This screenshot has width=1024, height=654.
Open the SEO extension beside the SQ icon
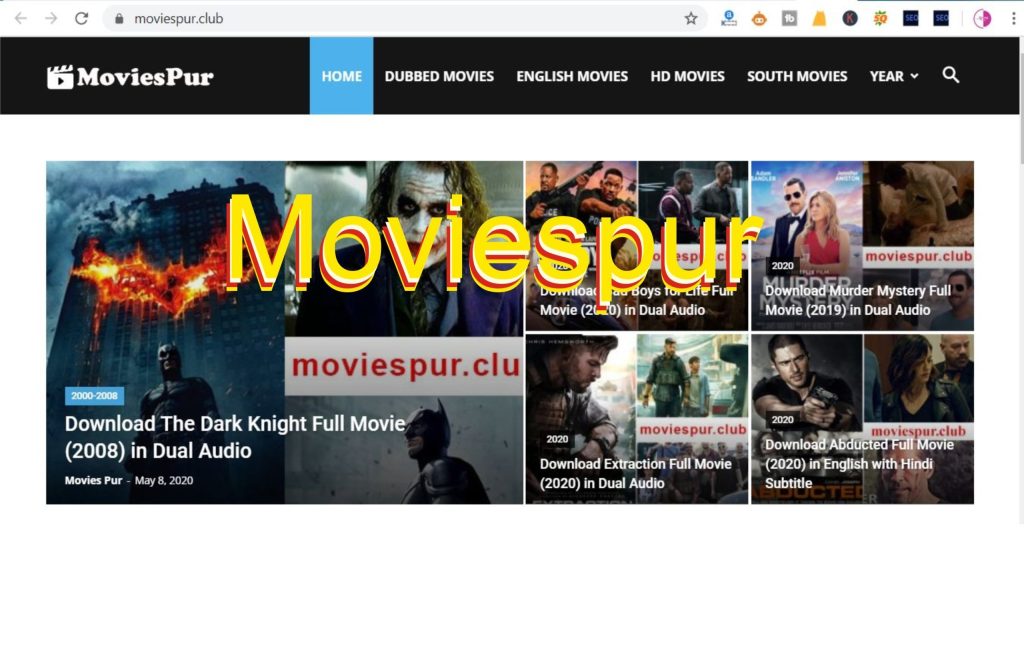[x=910, y=18]
